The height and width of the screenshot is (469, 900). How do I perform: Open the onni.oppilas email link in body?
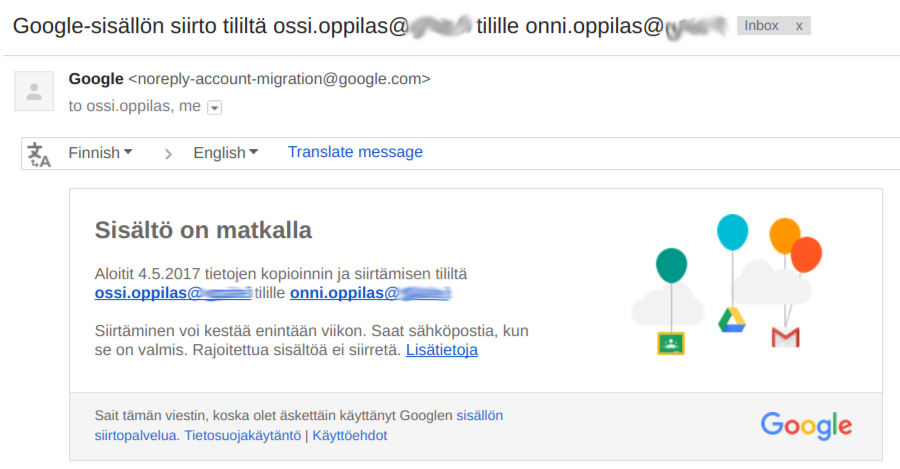pyautogui.click(x=370, y=293)
